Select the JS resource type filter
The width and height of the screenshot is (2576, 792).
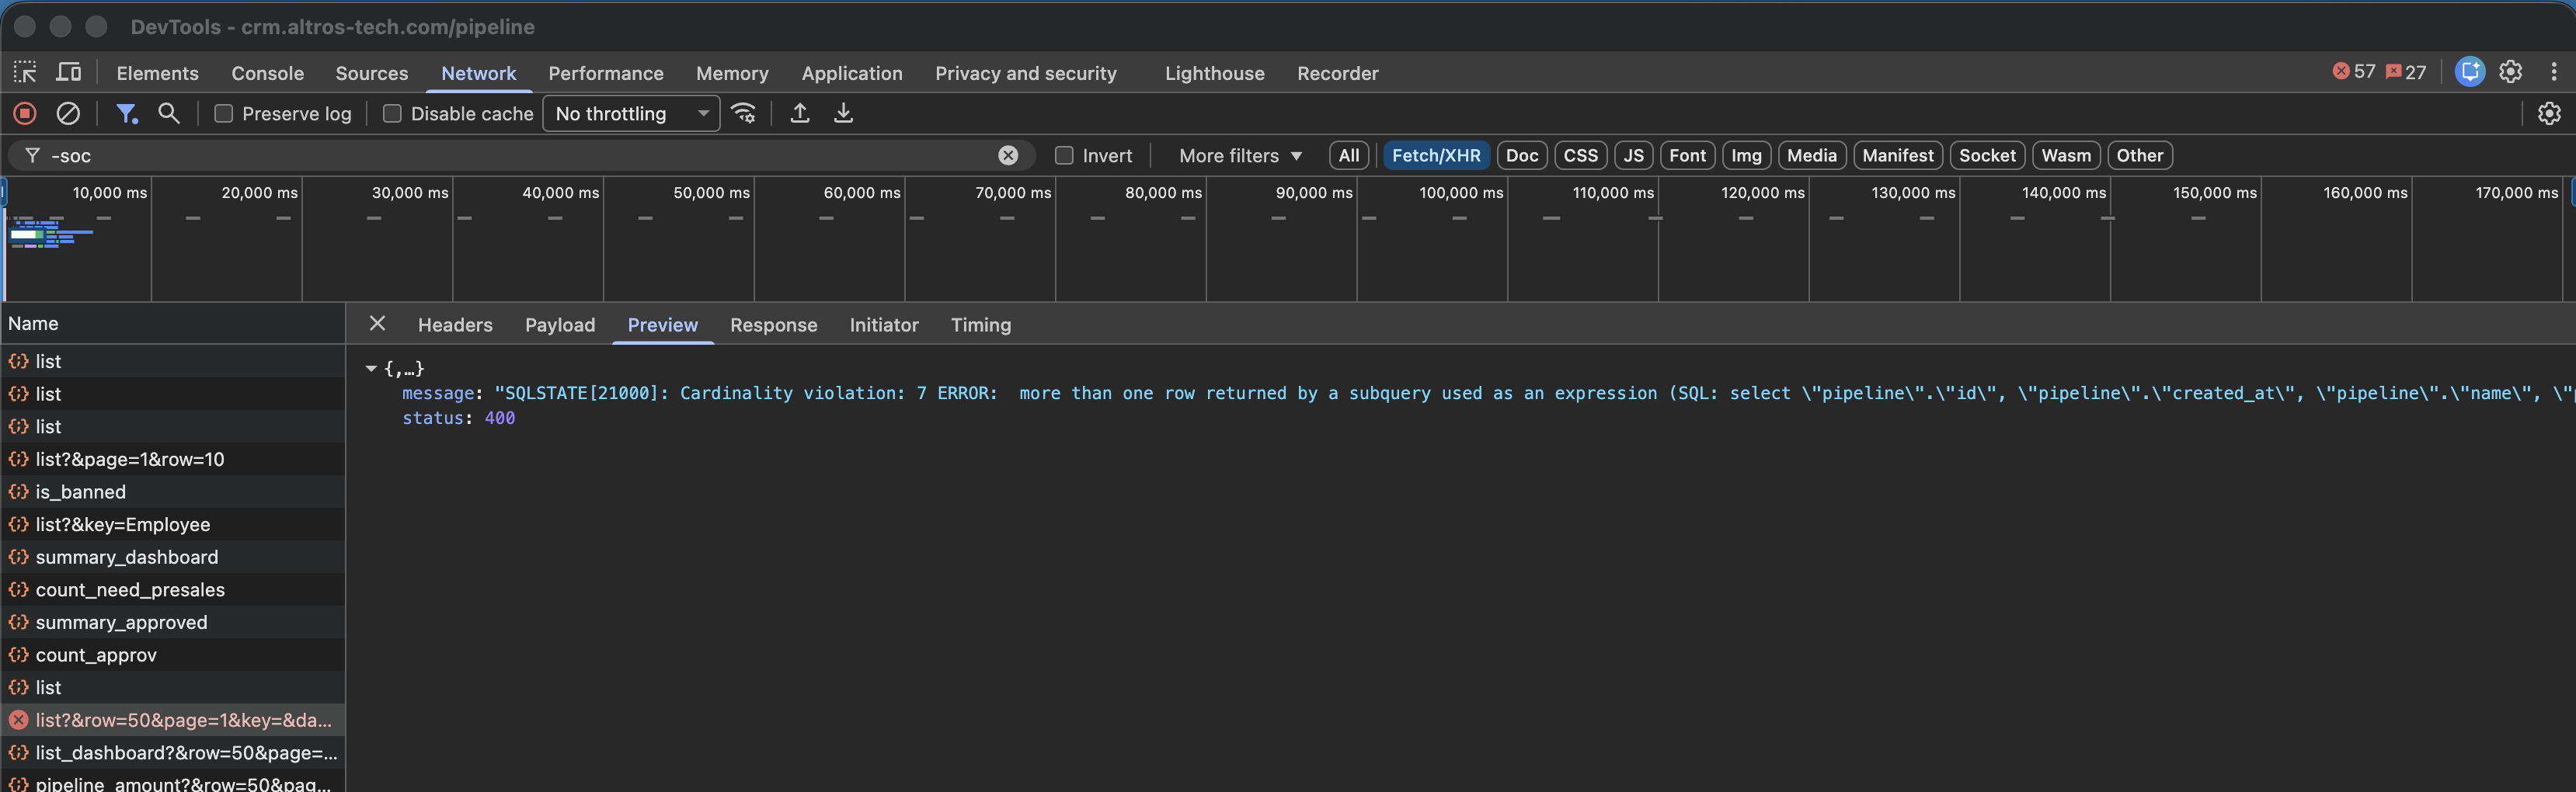[1633, 156]
